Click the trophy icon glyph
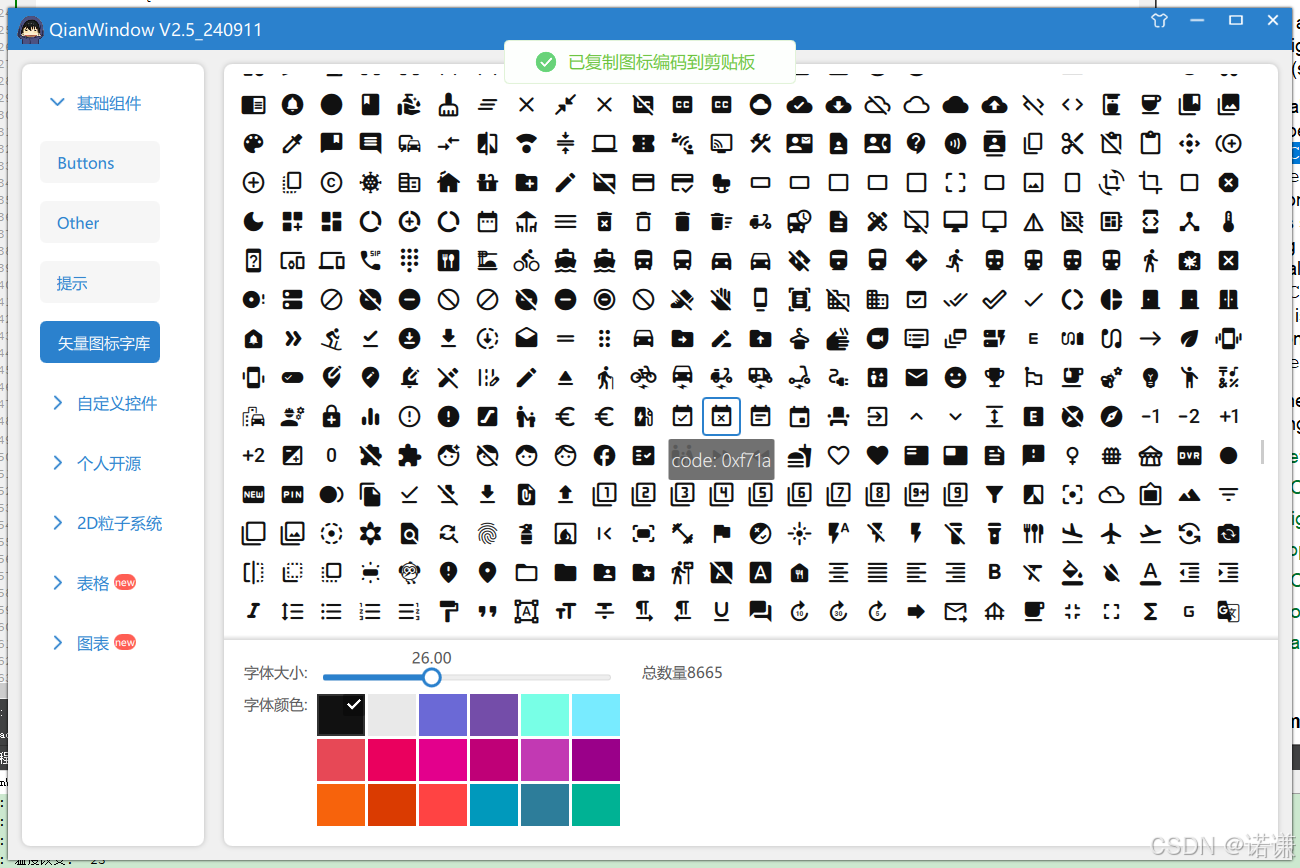1300x868 pixels. pos(994,377)
